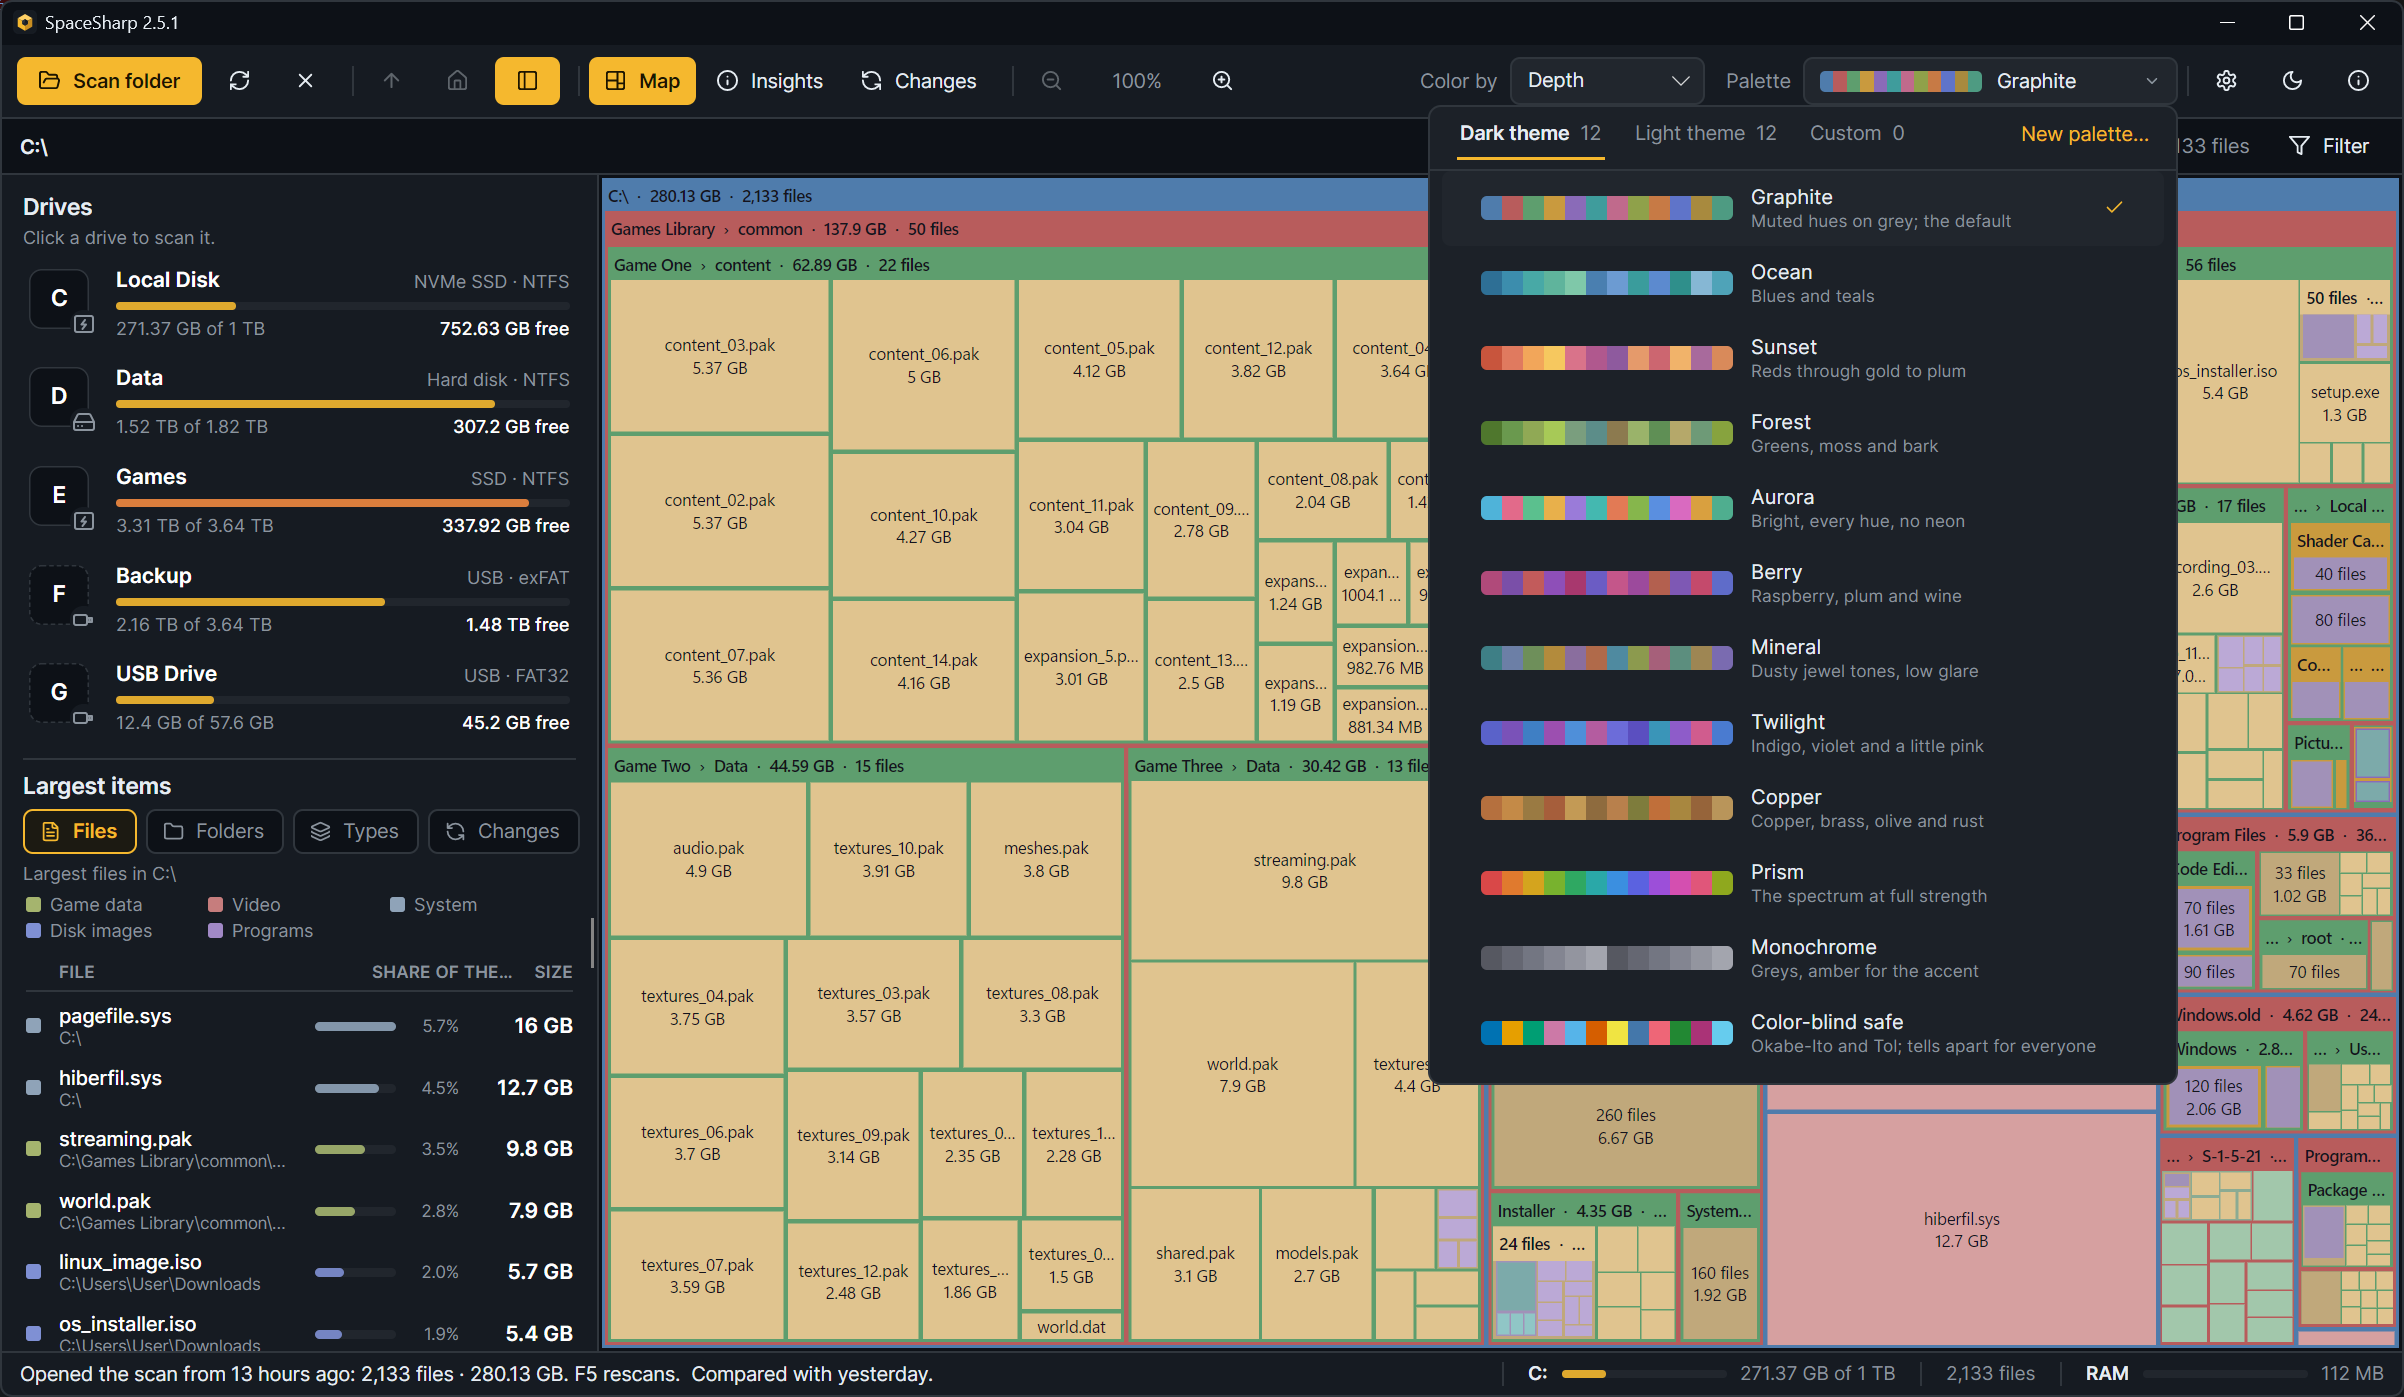Click the Filter funnel button
The width and height of the screenshot is (2404, 1397).
click(x=2328, y=146)
